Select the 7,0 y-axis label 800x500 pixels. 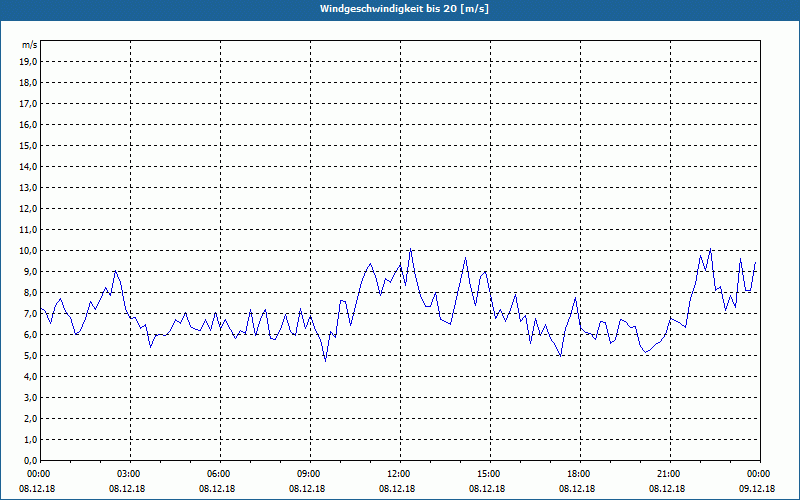click(x=31, y=314)
